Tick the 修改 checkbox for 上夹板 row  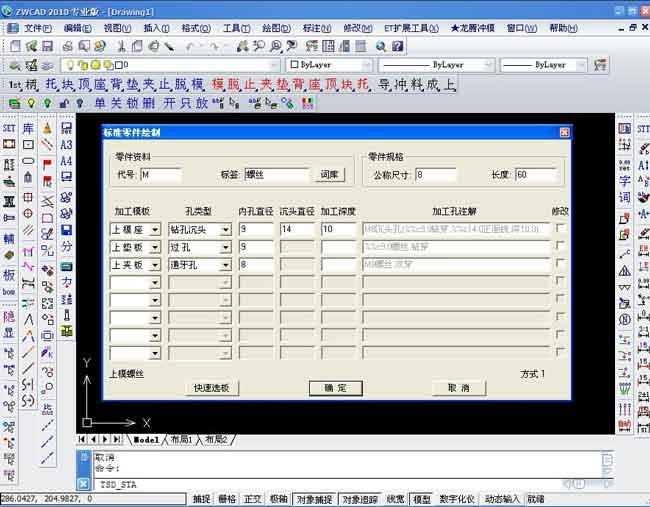click(560, 265)
